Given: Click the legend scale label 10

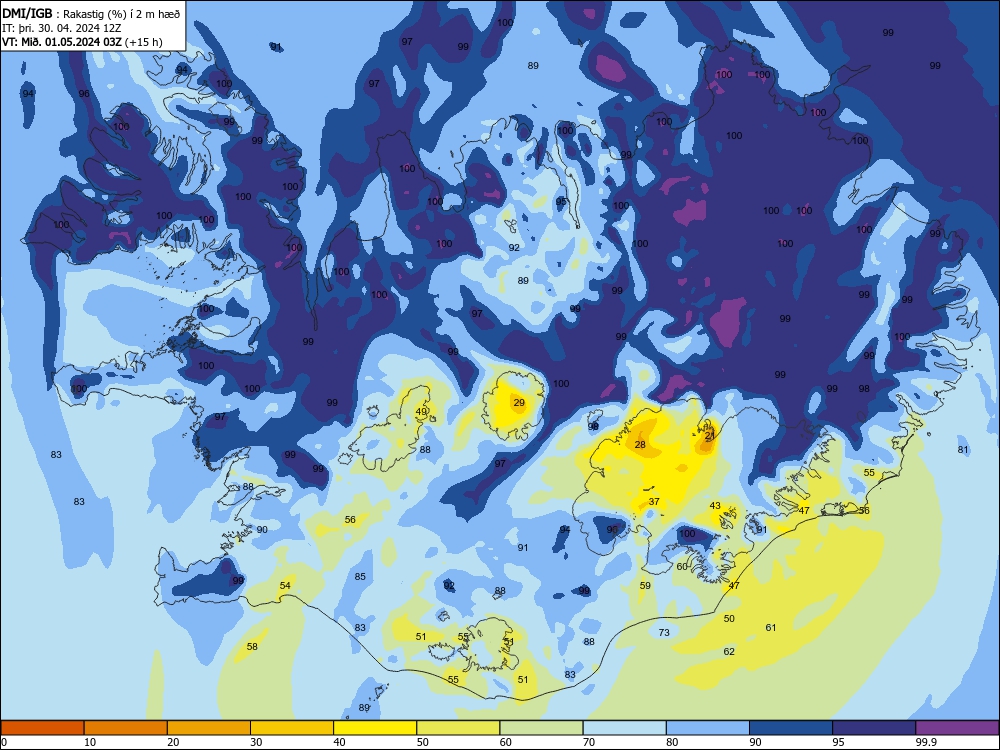Looking at the screenshot, I should (x=90, y=742).
